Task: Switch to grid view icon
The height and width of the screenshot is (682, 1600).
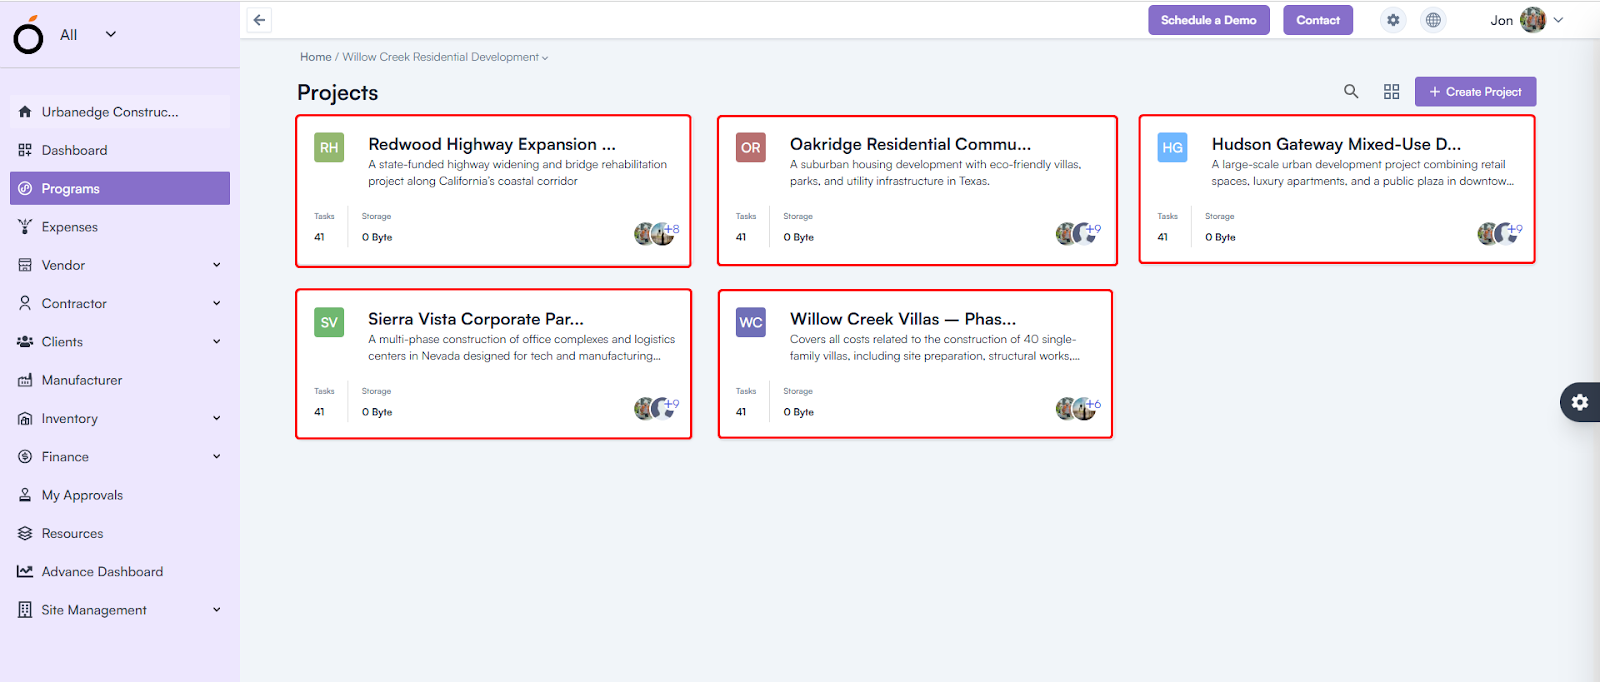Action: [x=1391, y=91]
